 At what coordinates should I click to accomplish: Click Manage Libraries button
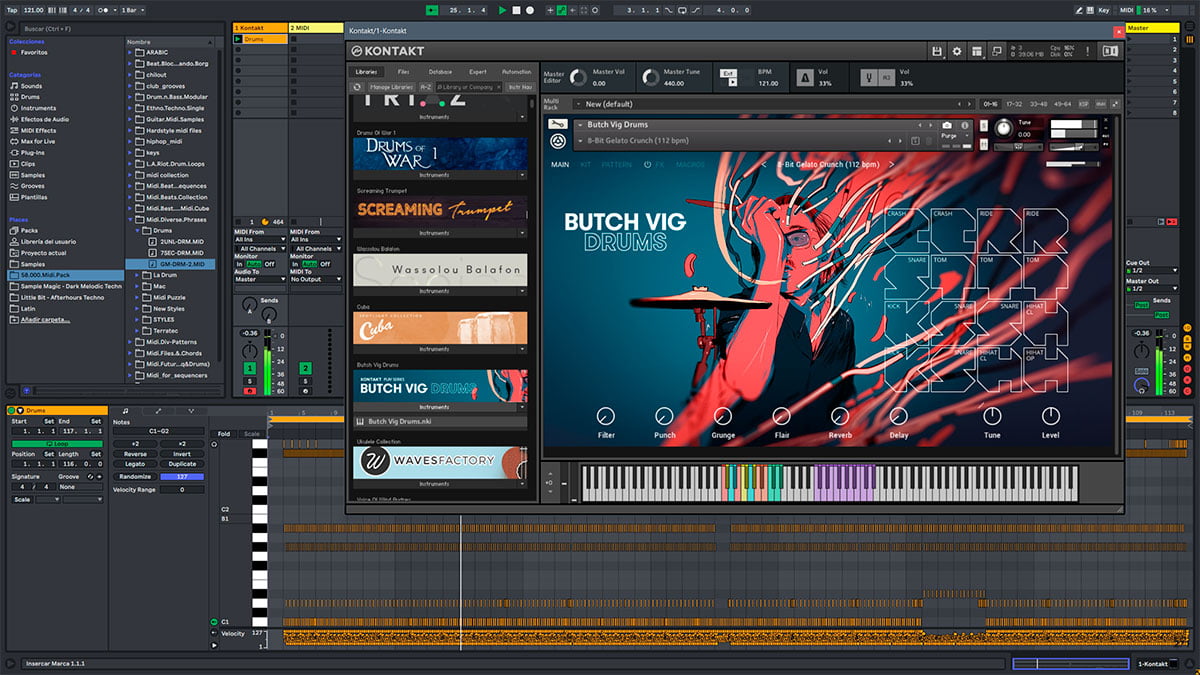tap(391, 87)
